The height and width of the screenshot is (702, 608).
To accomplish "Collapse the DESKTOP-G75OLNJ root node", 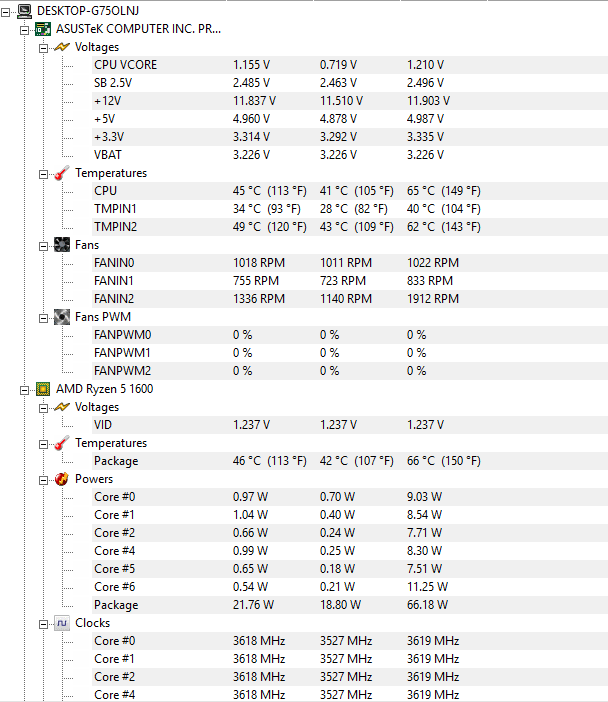I will pos(5,13).
